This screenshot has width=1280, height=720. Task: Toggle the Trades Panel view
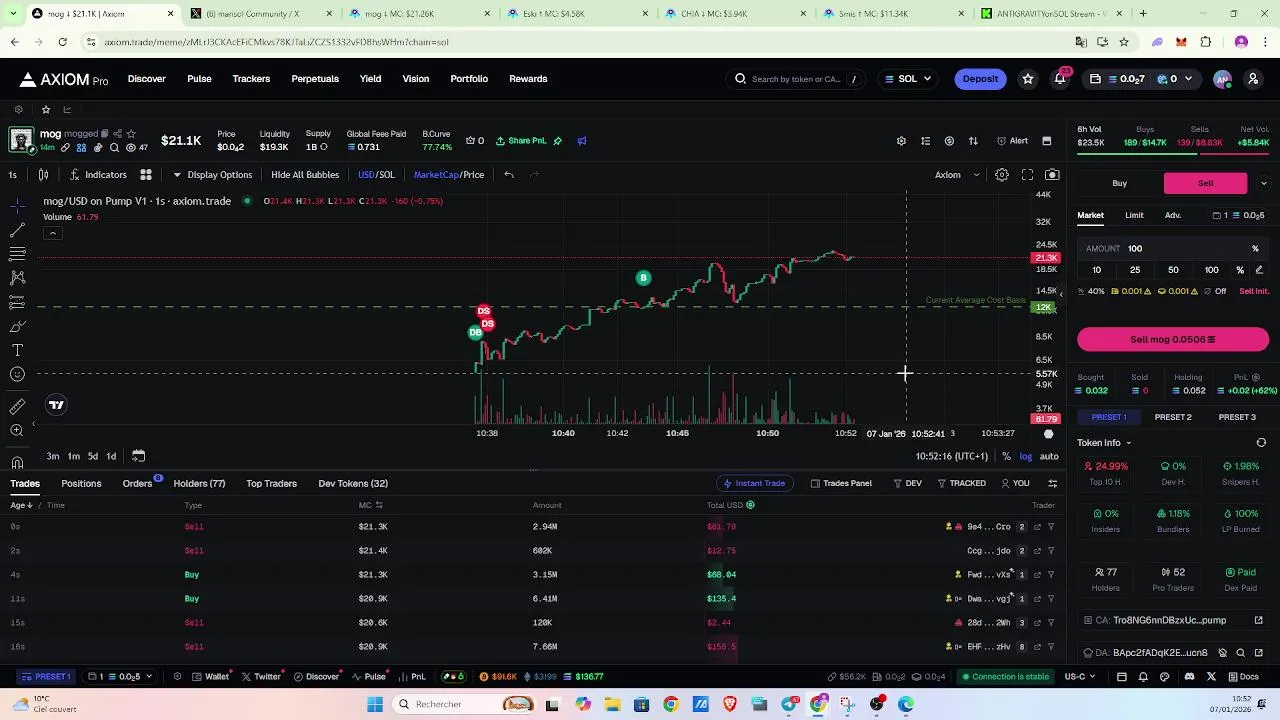[x=841, y=484]
